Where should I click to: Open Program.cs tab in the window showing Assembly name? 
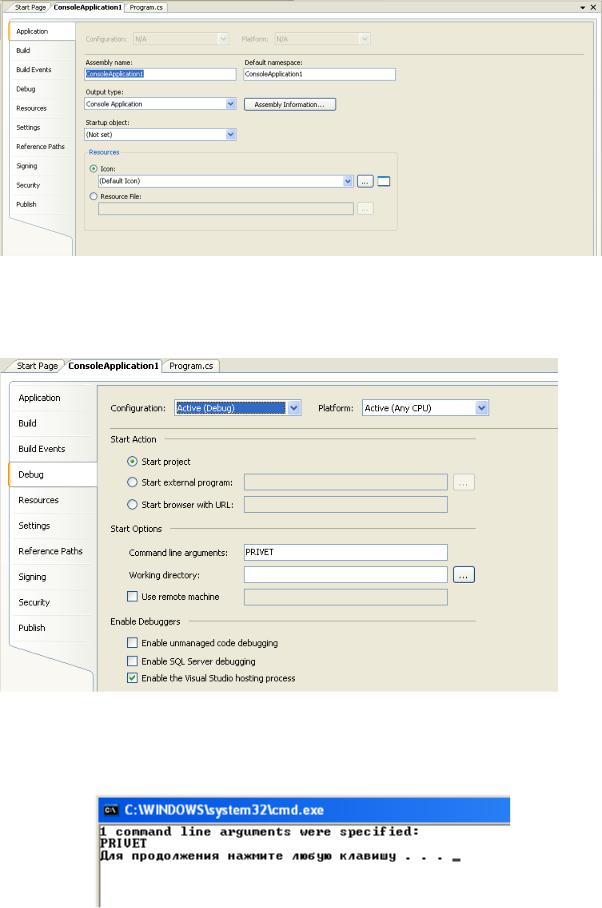point(146,8)
